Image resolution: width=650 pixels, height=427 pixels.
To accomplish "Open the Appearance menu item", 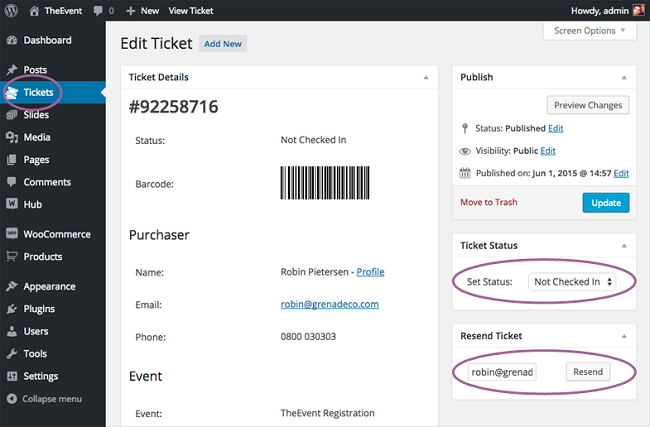I will pos(52,286).
